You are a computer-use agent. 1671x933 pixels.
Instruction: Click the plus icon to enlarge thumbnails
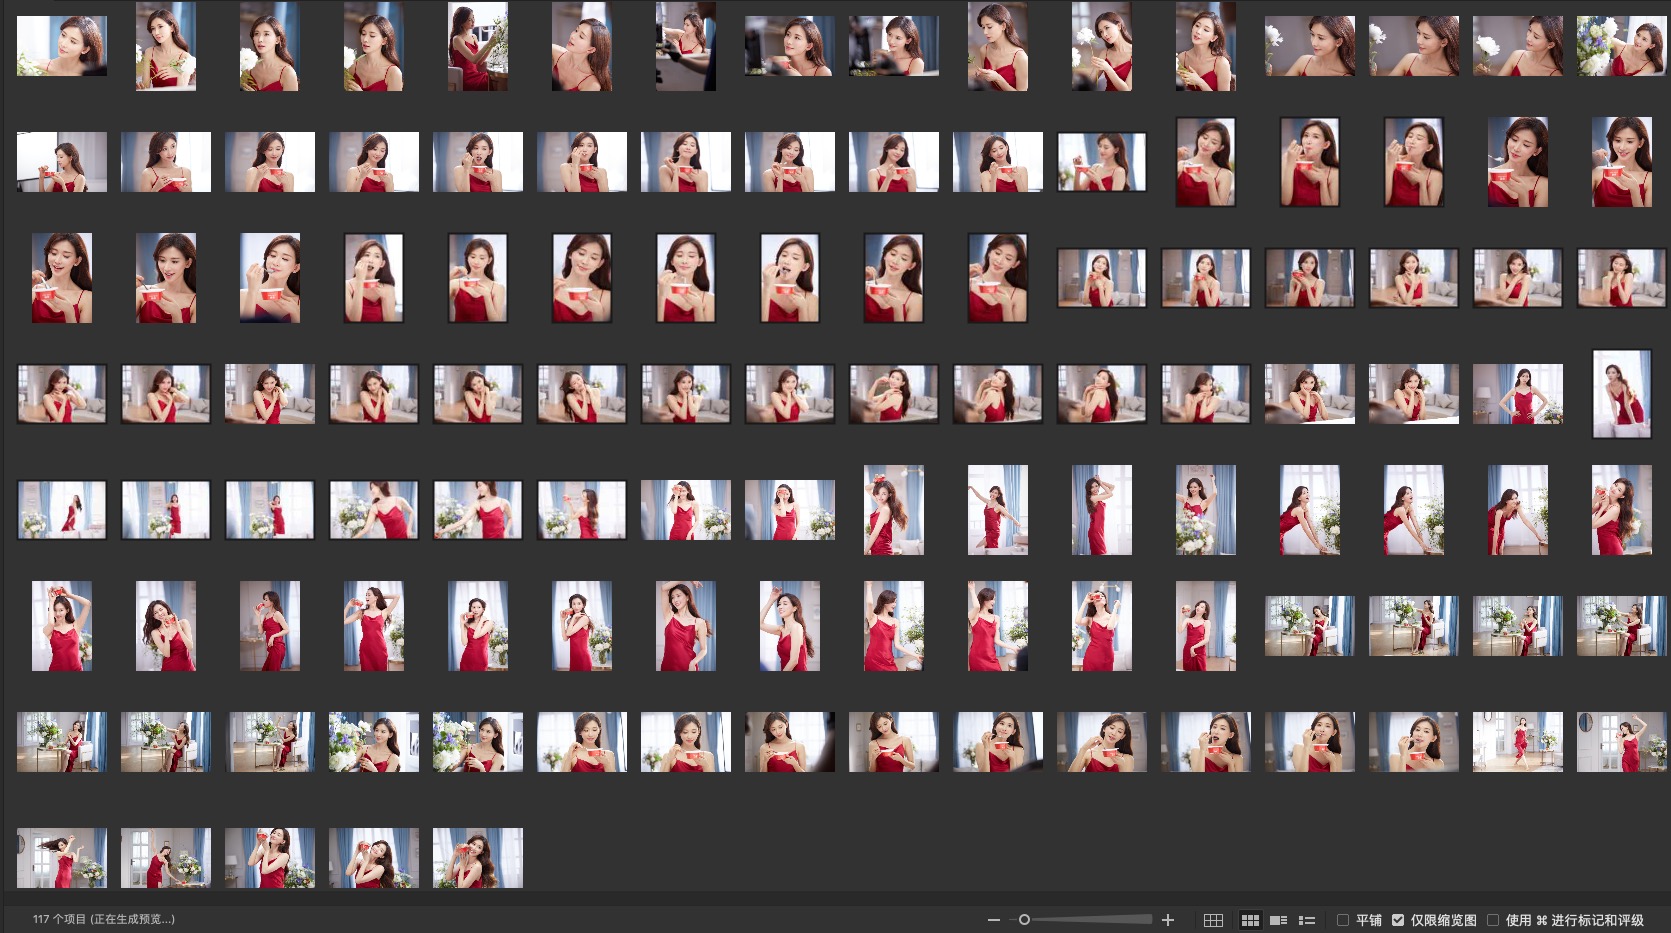[x=1167, y=920]
